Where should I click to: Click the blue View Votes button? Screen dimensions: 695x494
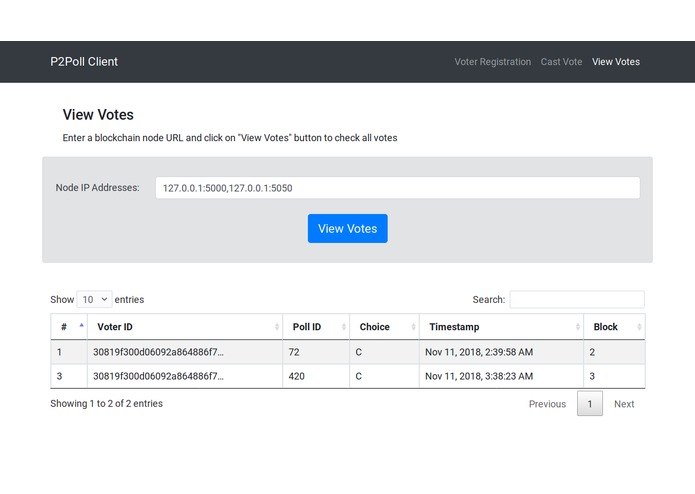[348, 229]
